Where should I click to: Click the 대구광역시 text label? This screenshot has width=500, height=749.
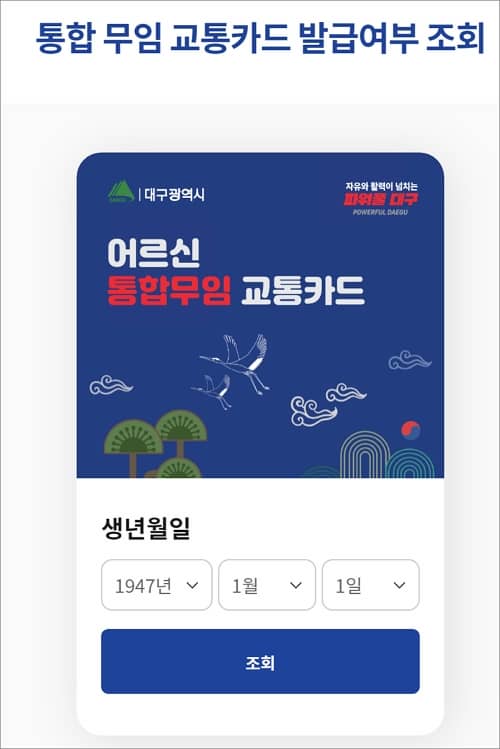[x=174, y=194]
